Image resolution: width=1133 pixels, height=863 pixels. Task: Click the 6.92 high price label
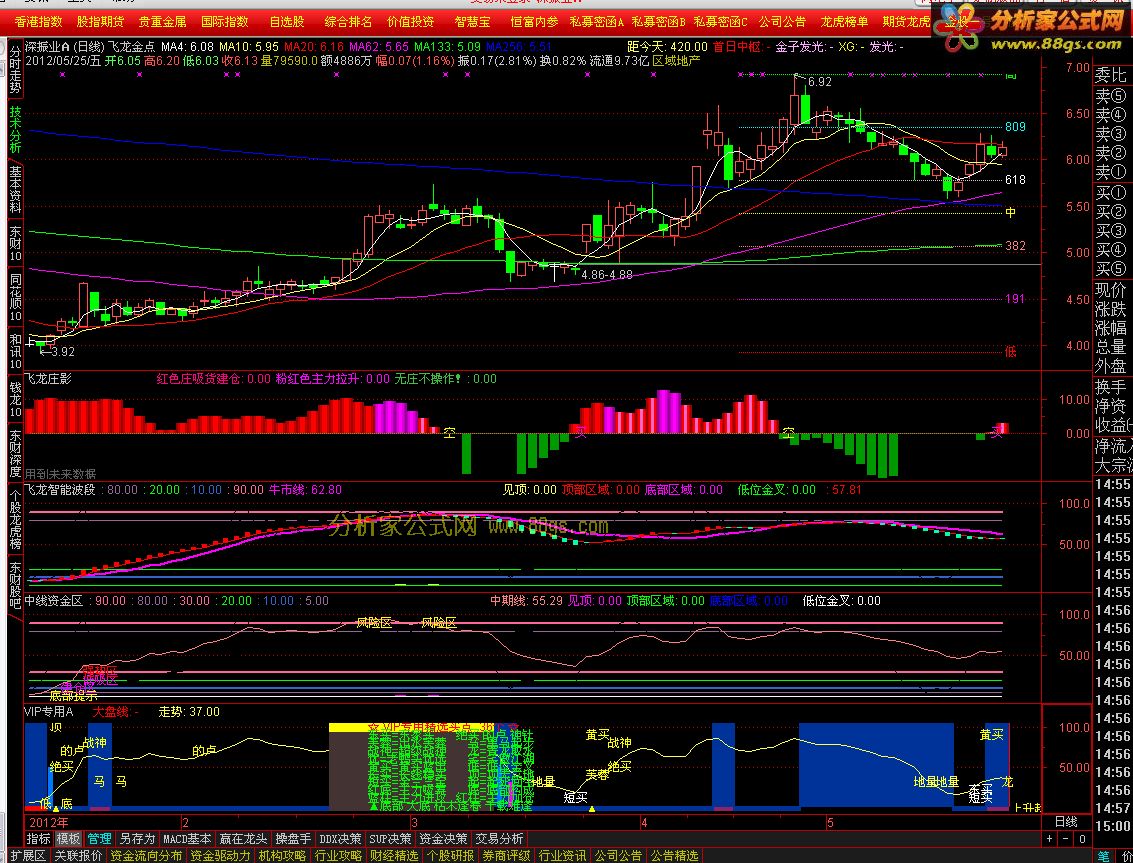(x=819, y=82)
